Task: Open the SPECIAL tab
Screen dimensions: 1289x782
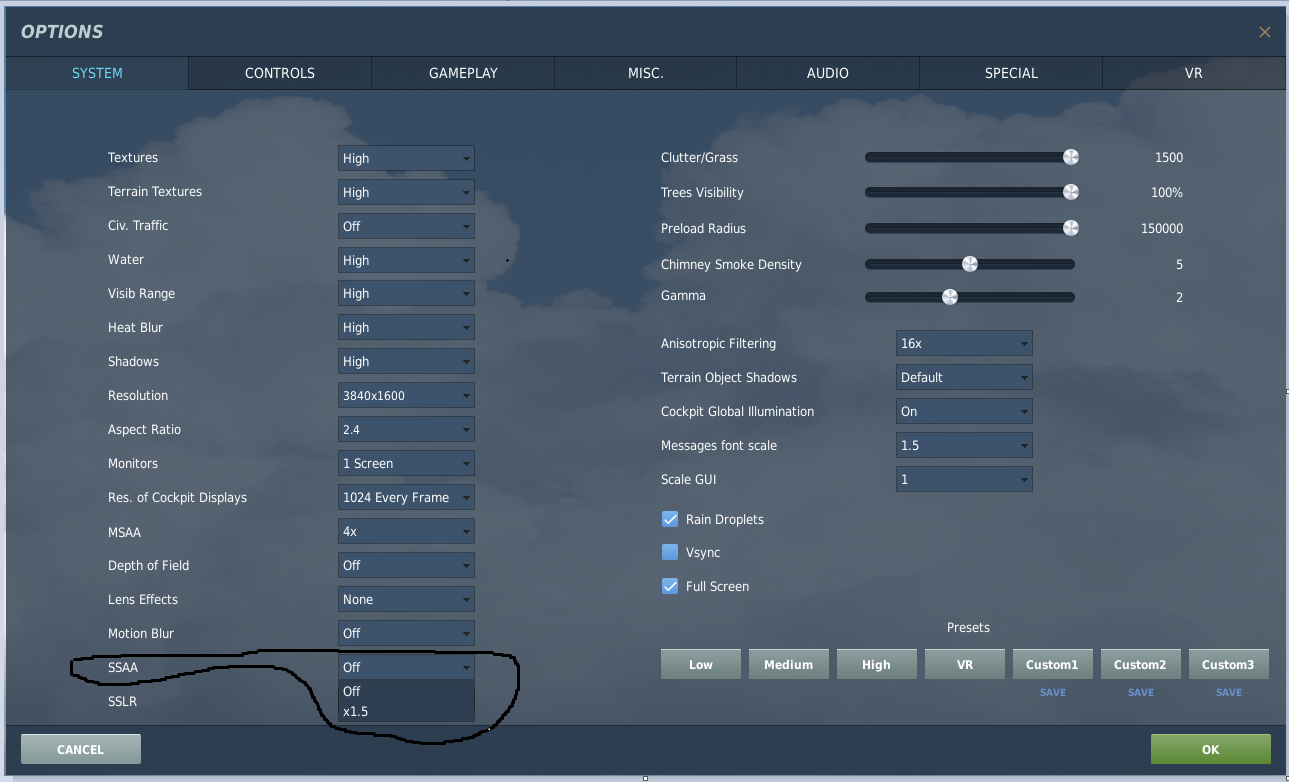Action: click(1011, 73)
